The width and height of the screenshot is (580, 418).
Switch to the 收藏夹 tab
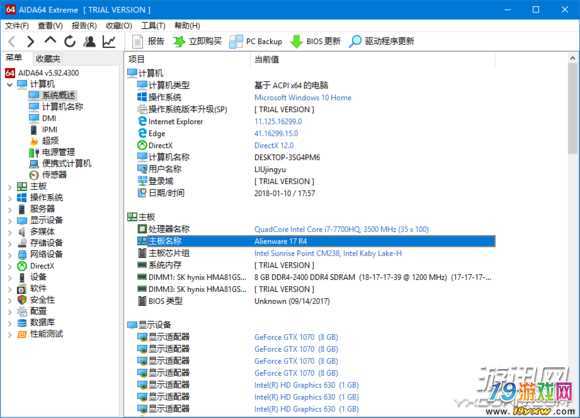point(48,58)
